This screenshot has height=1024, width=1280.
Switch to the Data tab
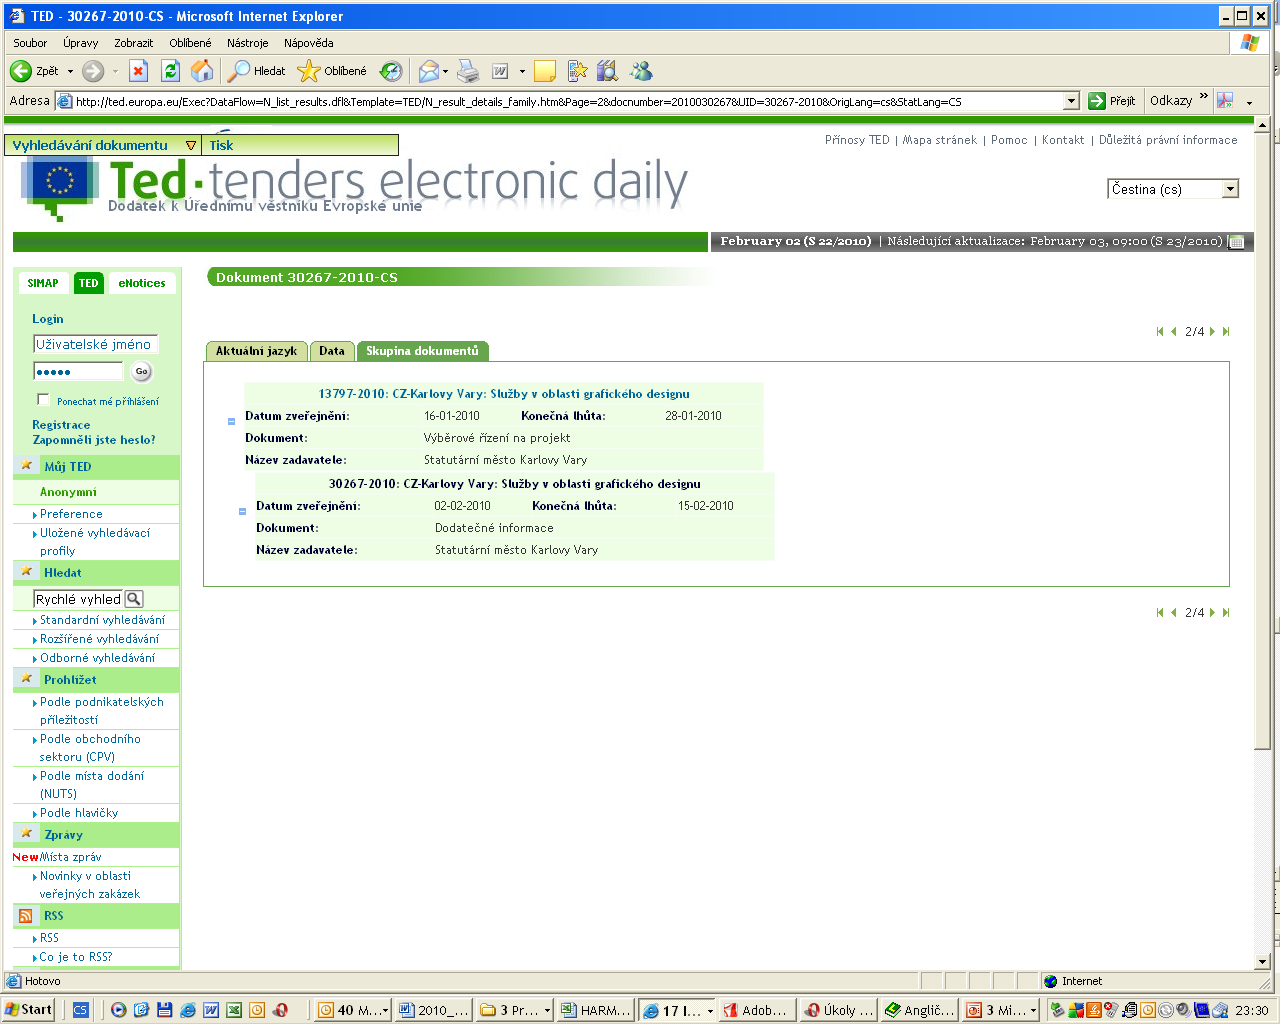click(x=332, y=351)
